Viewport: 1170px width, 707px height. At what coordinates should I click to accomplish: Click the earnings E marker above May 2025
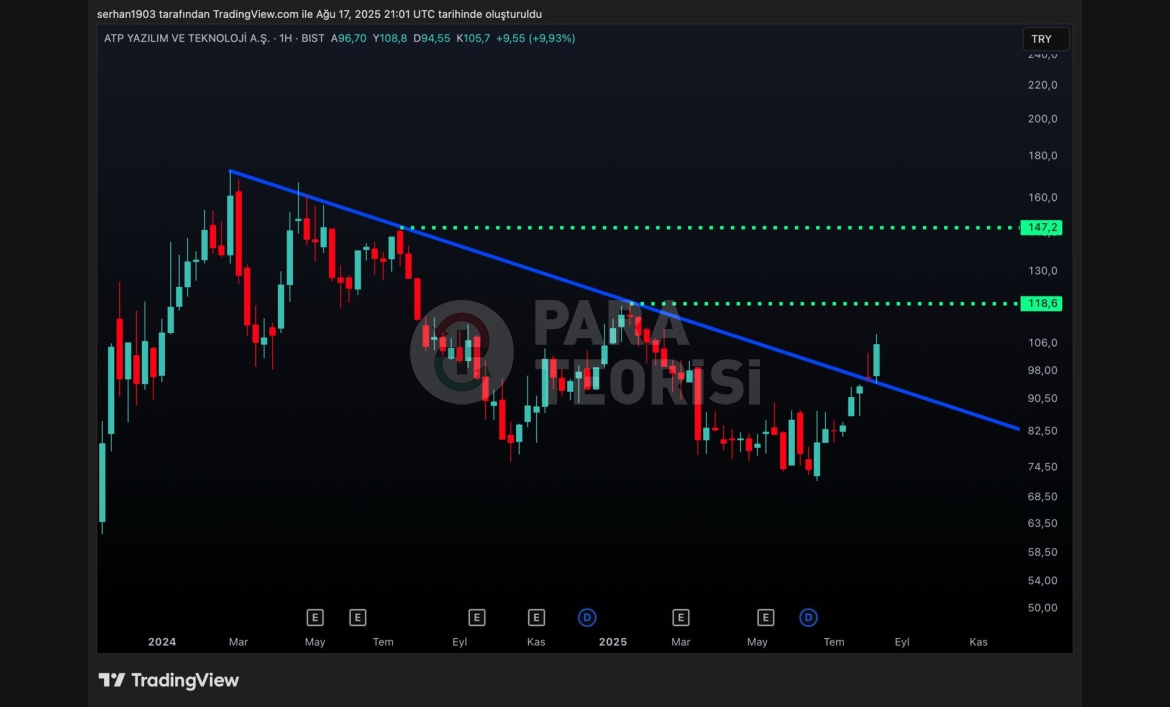[x=766, y=617]
